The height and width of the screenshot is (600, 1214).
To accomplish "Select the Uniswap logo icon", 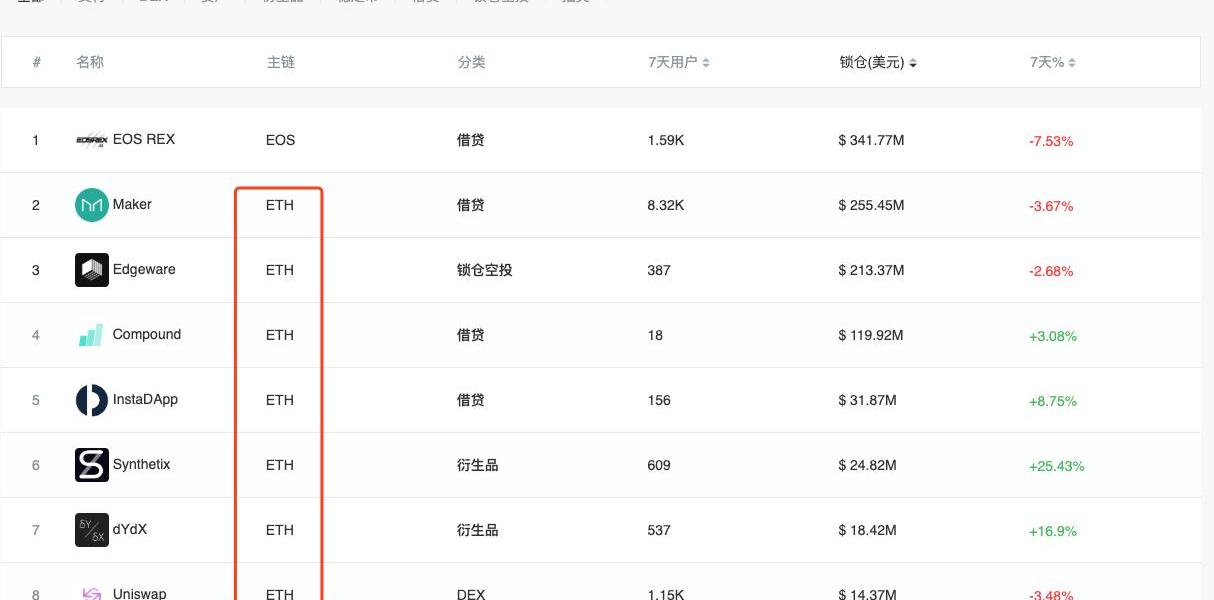I will (x=92, y=593).
